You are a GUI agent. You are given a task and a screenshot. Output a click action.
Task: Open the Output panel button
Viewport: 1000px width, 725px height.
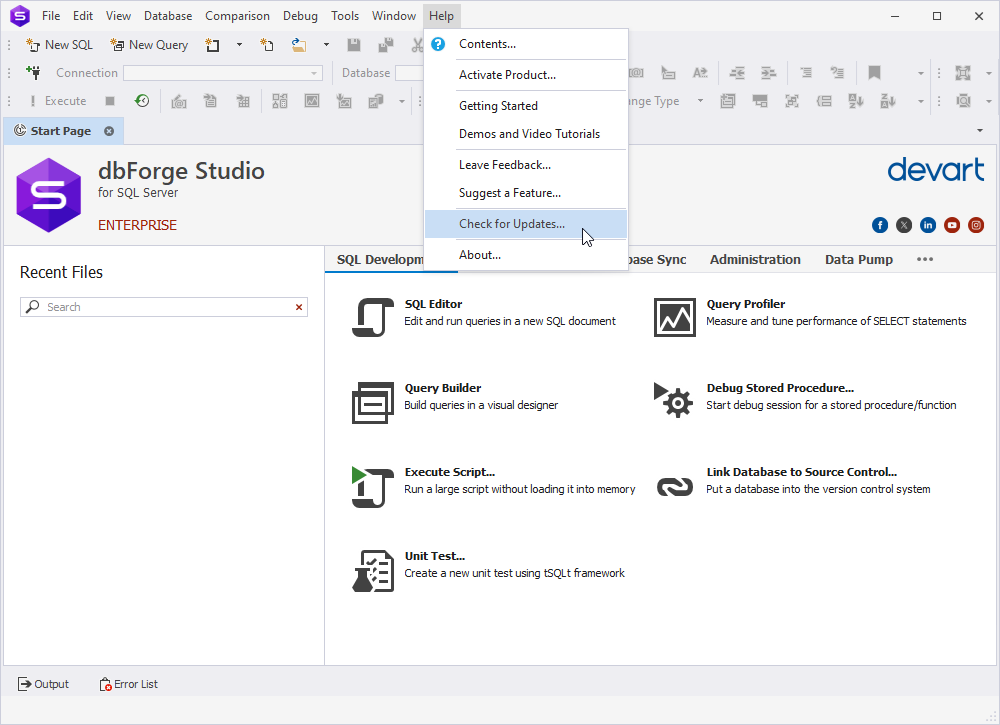43,684
